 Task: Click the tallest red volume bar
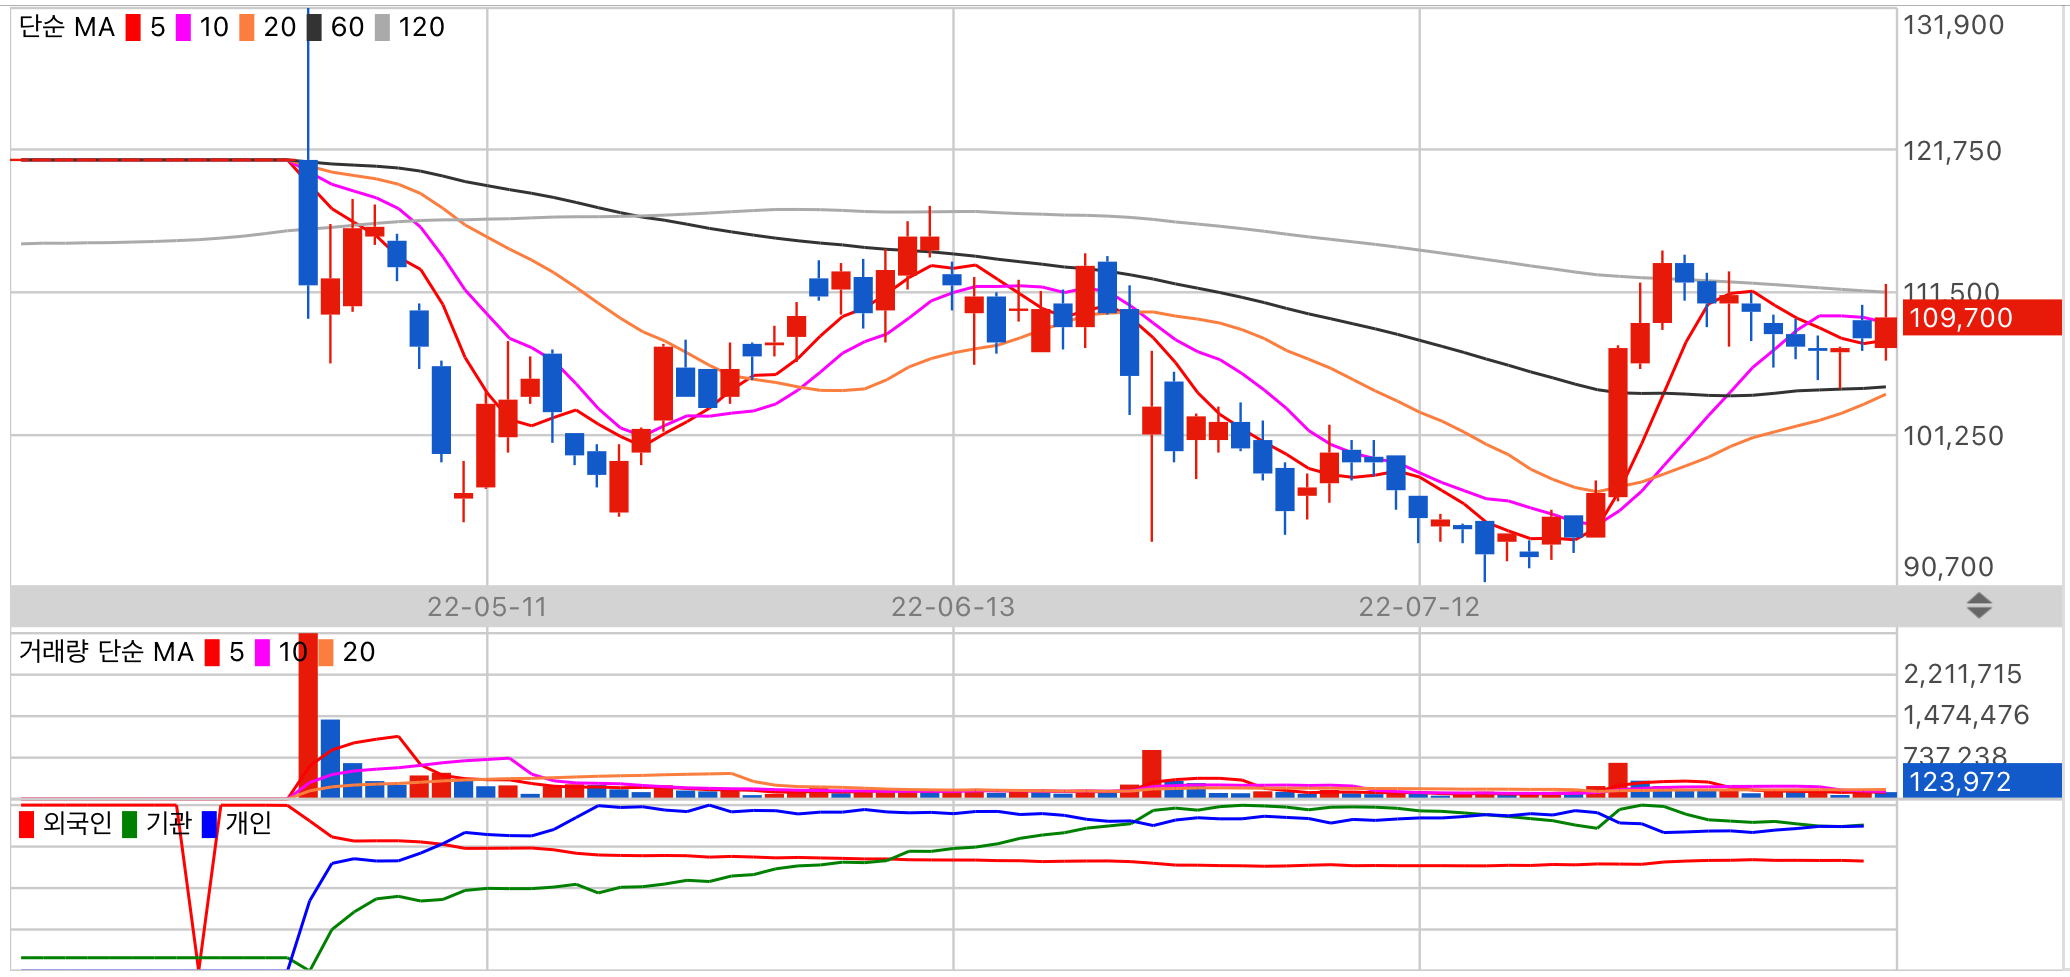[308, 715]
